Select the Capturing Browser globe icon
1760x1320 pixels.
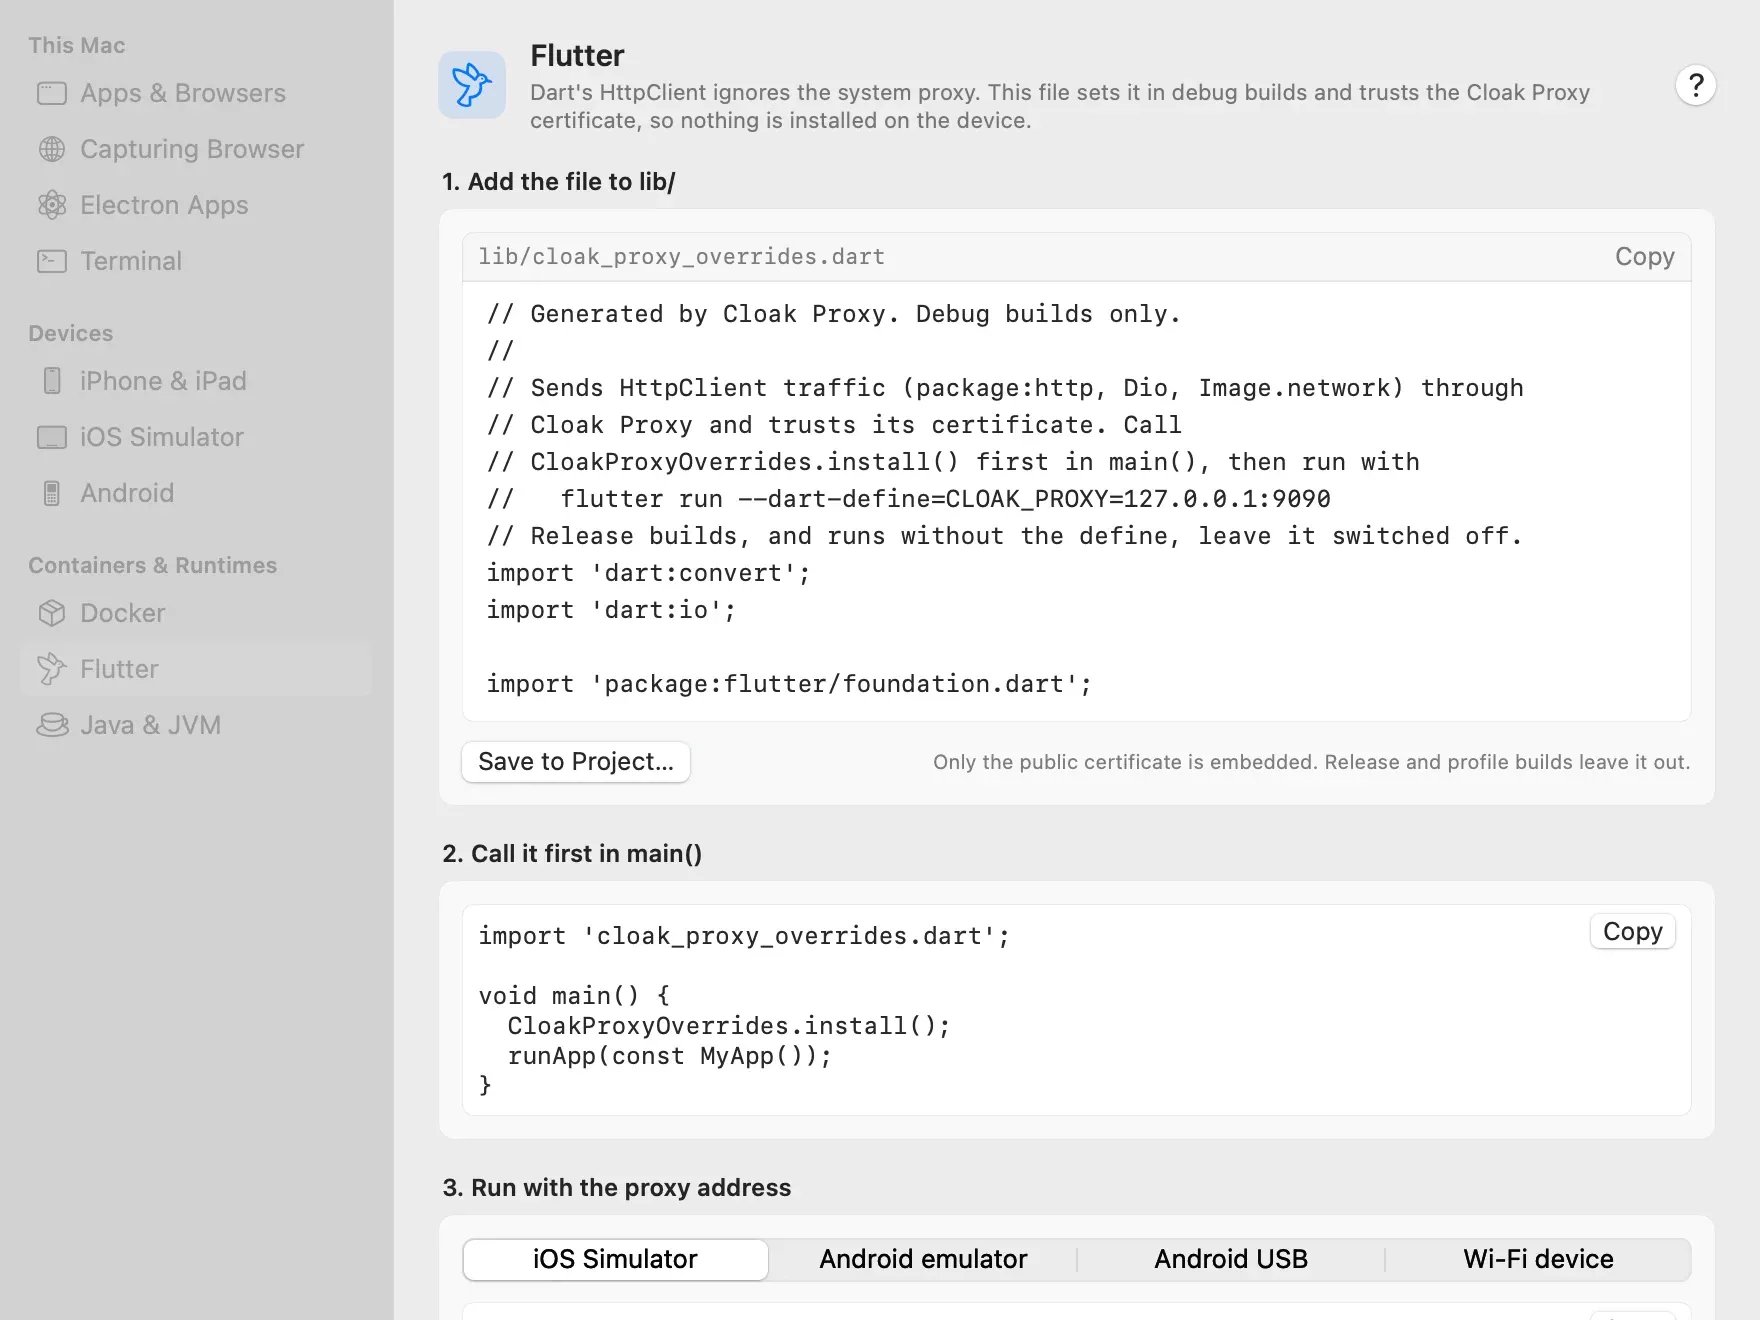[x=52, y=149]
